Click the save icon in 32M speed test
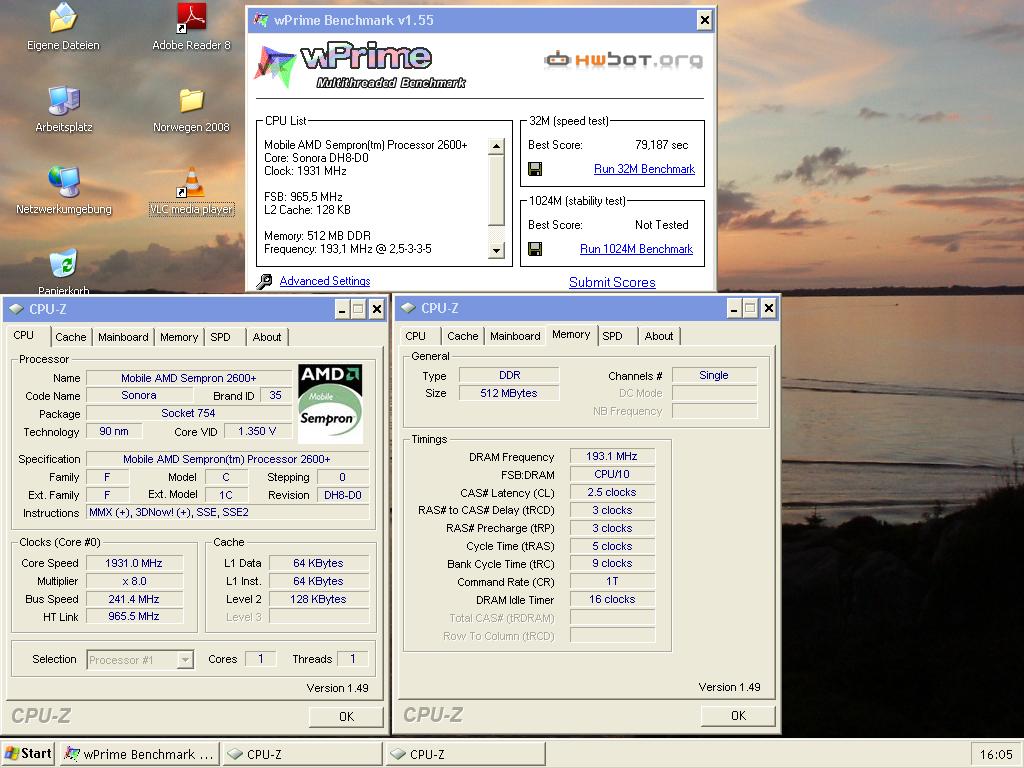The height and width of the screenshot is (768, 1024). [x=535, y=169]
